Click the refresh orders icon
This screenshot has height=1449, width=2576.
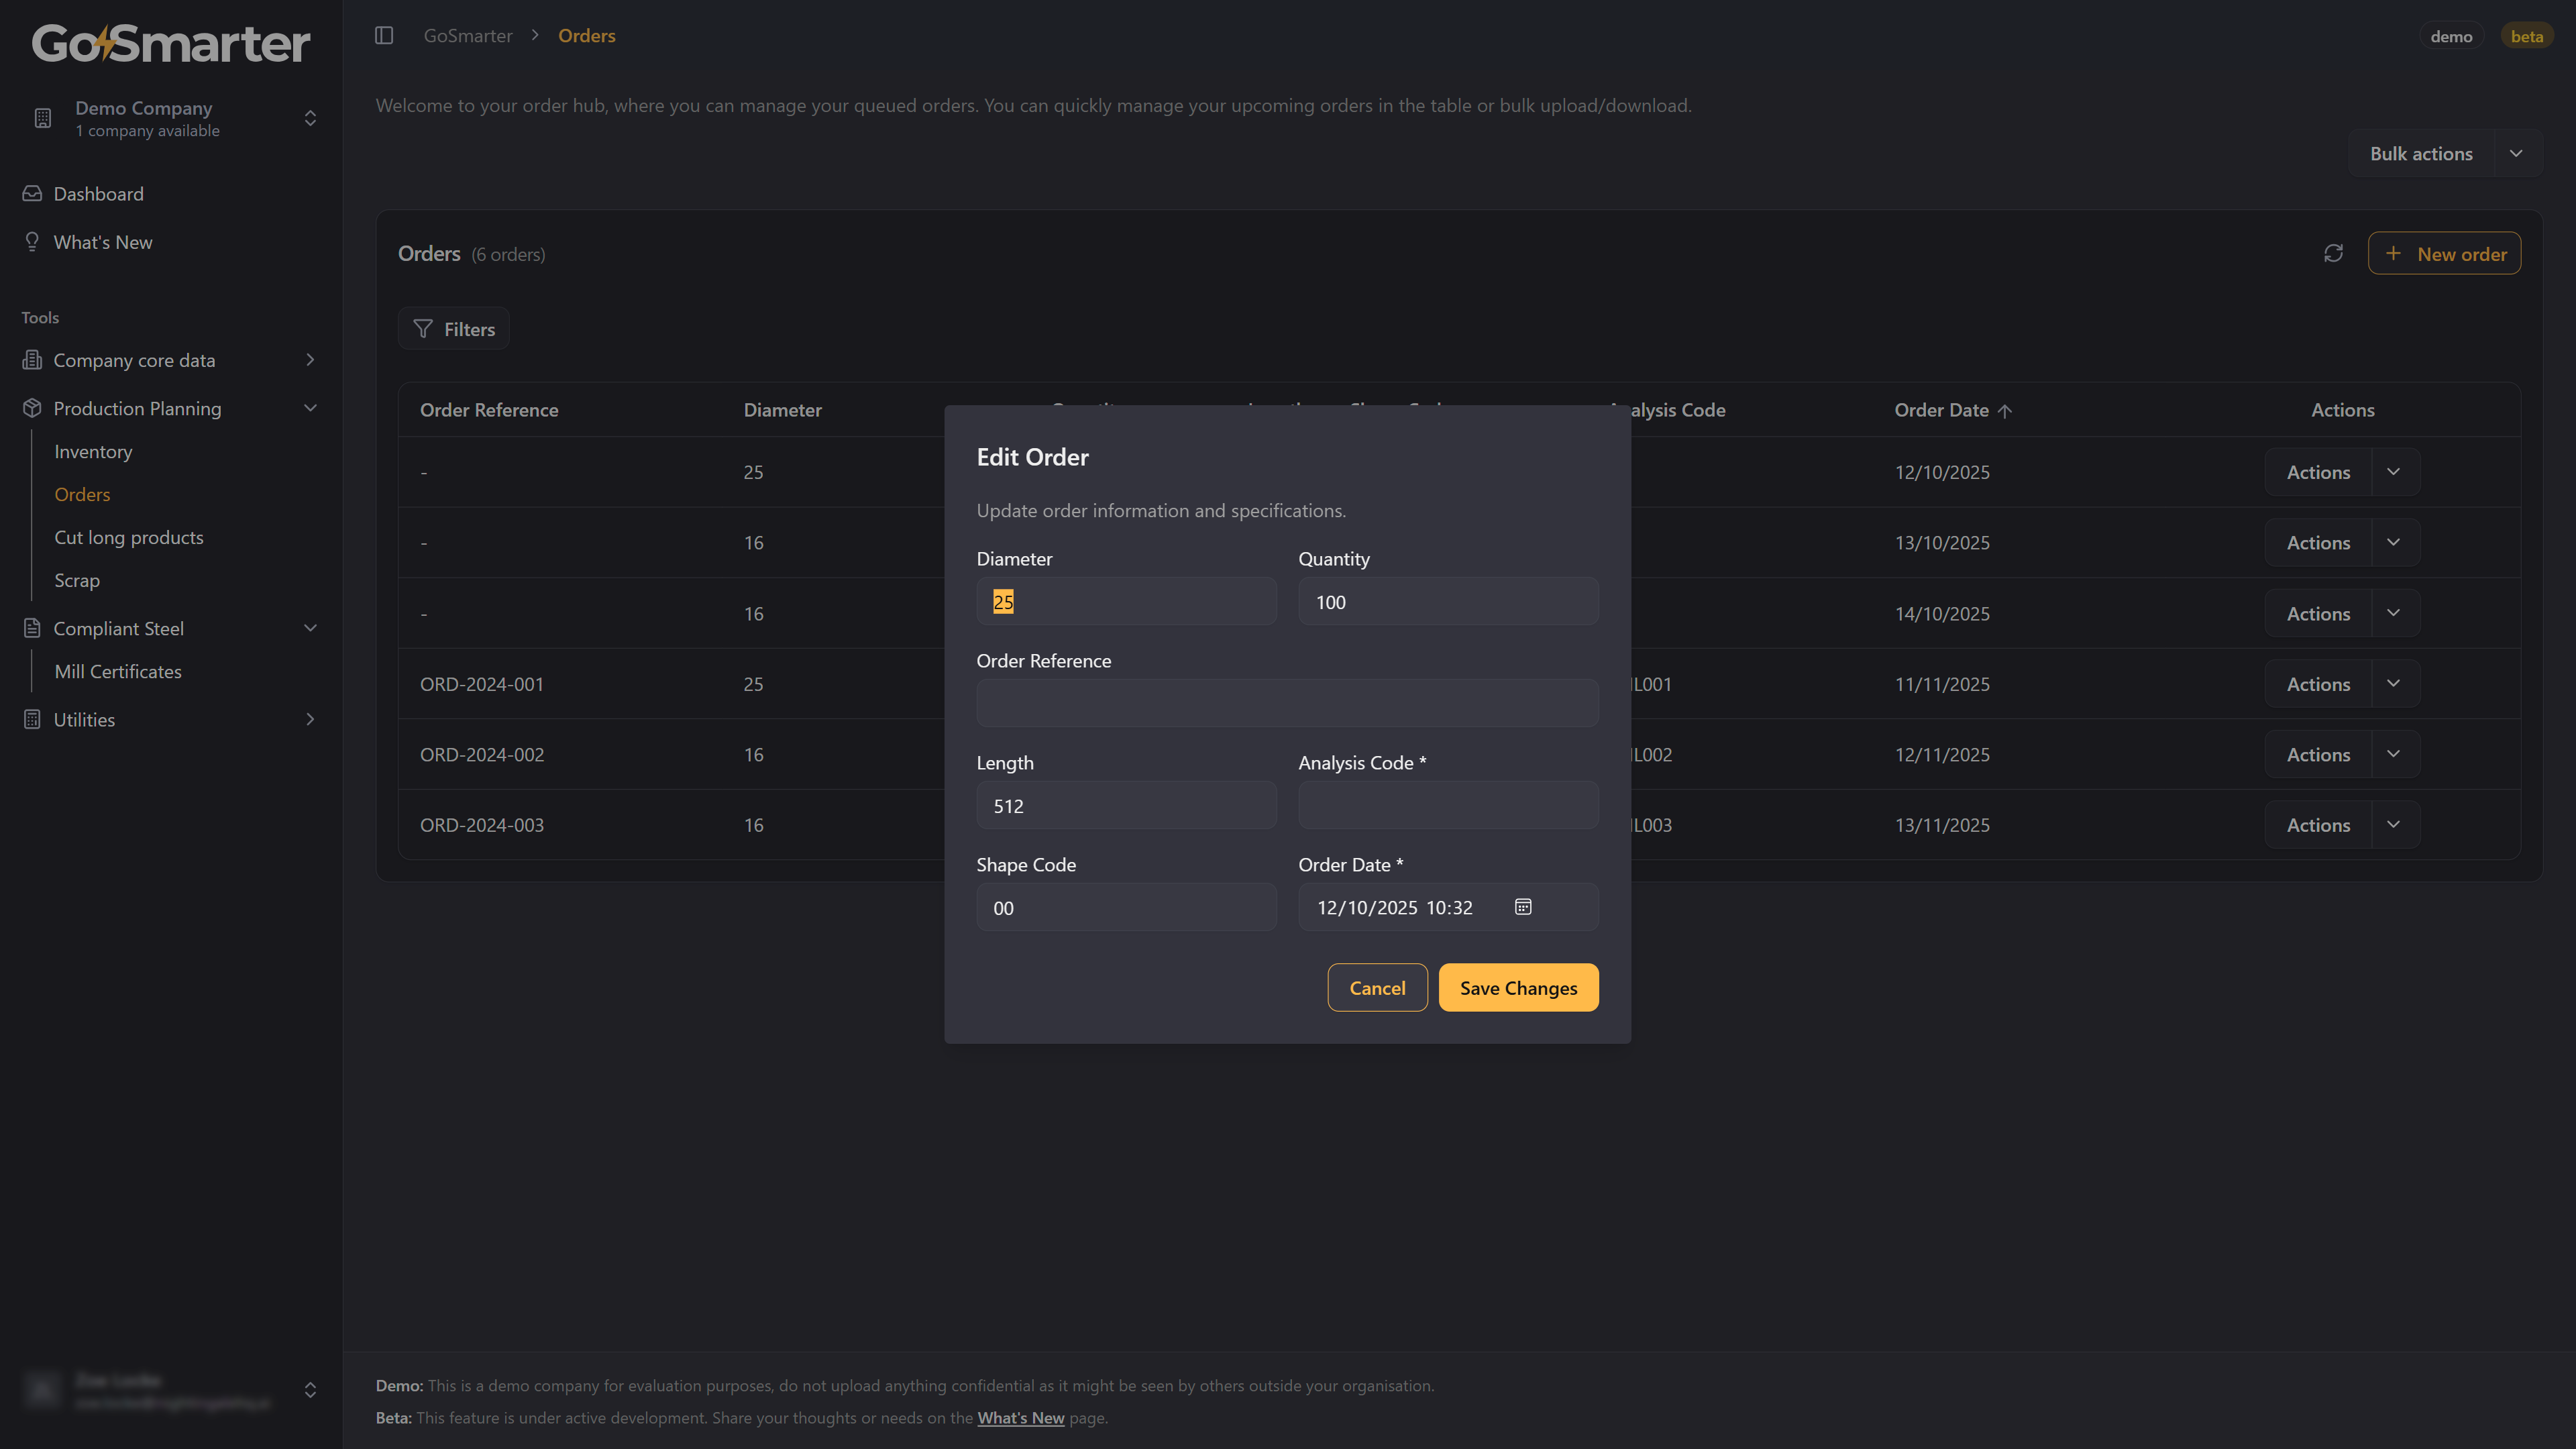(2333, 254)
